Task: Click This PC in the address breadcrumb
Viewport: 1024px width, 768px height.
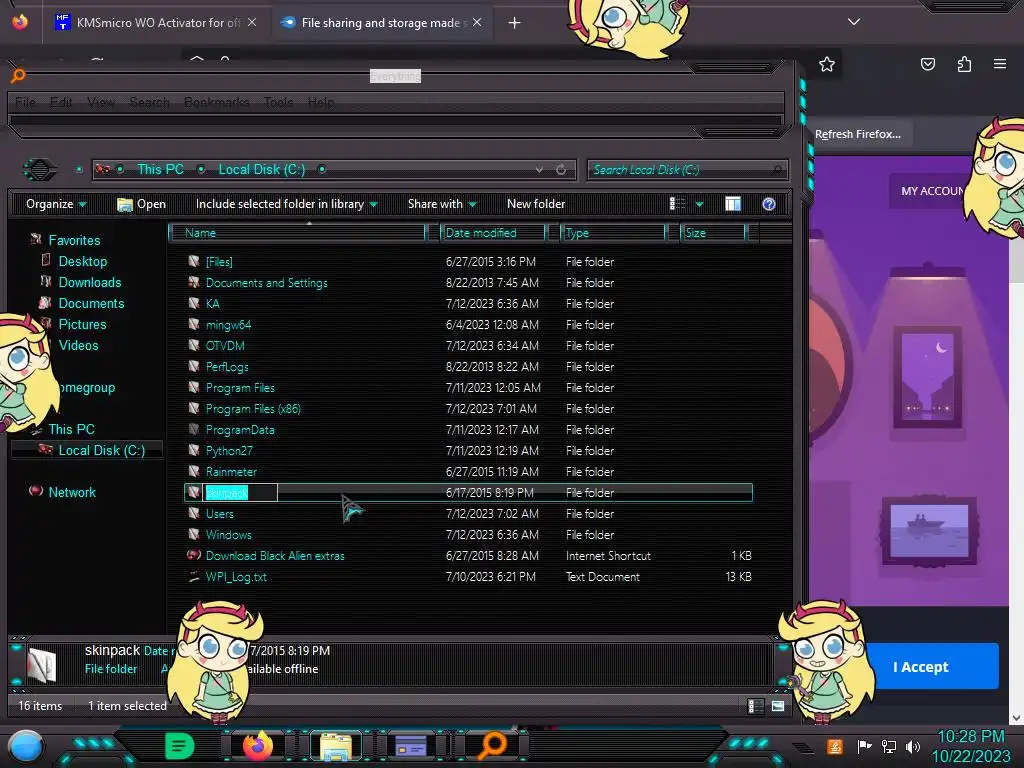Action: click(160, 170)
